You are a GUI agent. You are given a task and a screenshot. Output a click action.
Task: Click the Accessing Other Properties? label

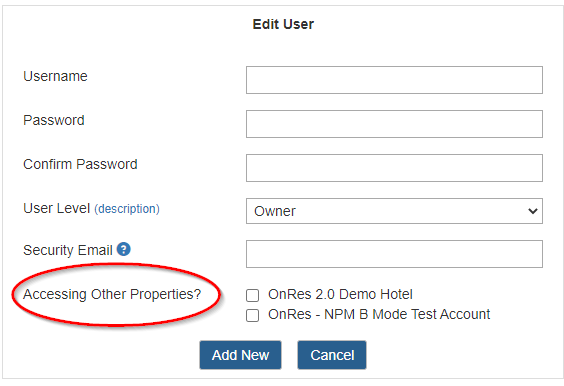112,294
